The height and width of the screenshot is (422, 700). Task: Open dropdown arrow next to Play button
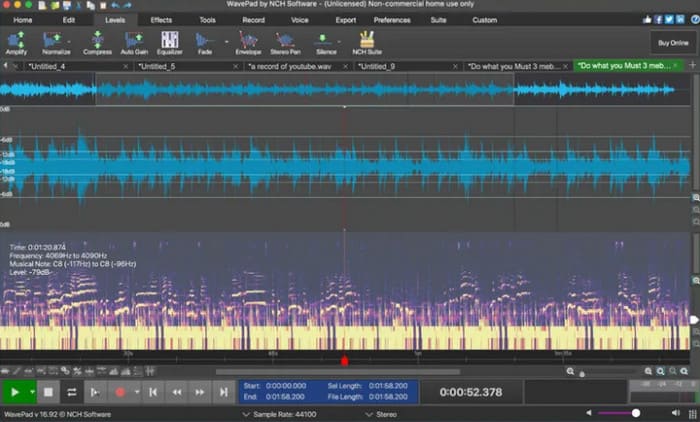coord(32,392)
